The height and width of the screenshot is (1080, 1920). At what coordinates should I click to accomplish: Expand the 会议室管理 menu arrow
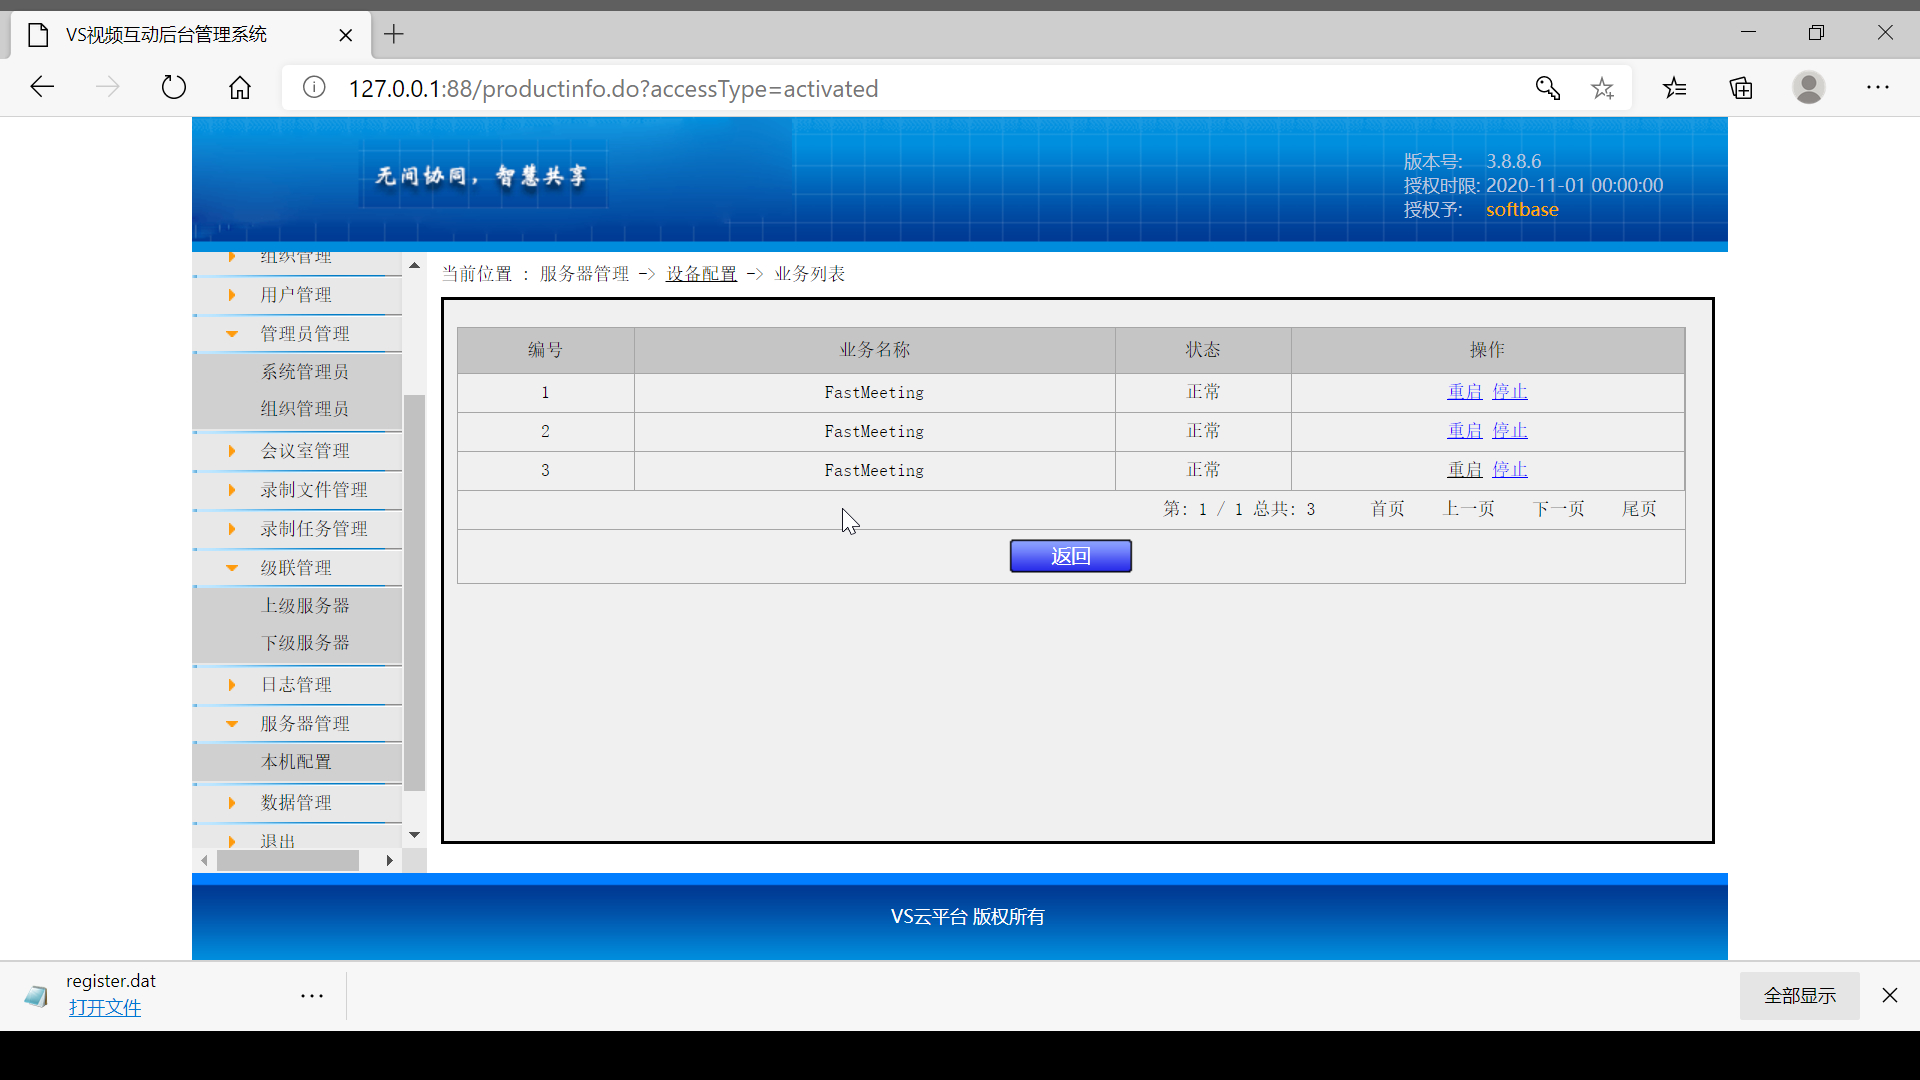[232, 451]
